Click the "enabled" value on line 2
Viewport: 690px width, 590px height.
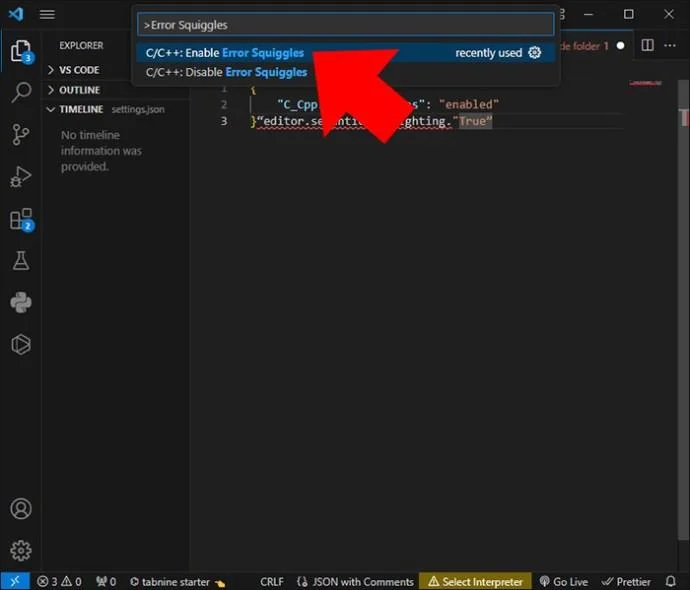(469, 104)
